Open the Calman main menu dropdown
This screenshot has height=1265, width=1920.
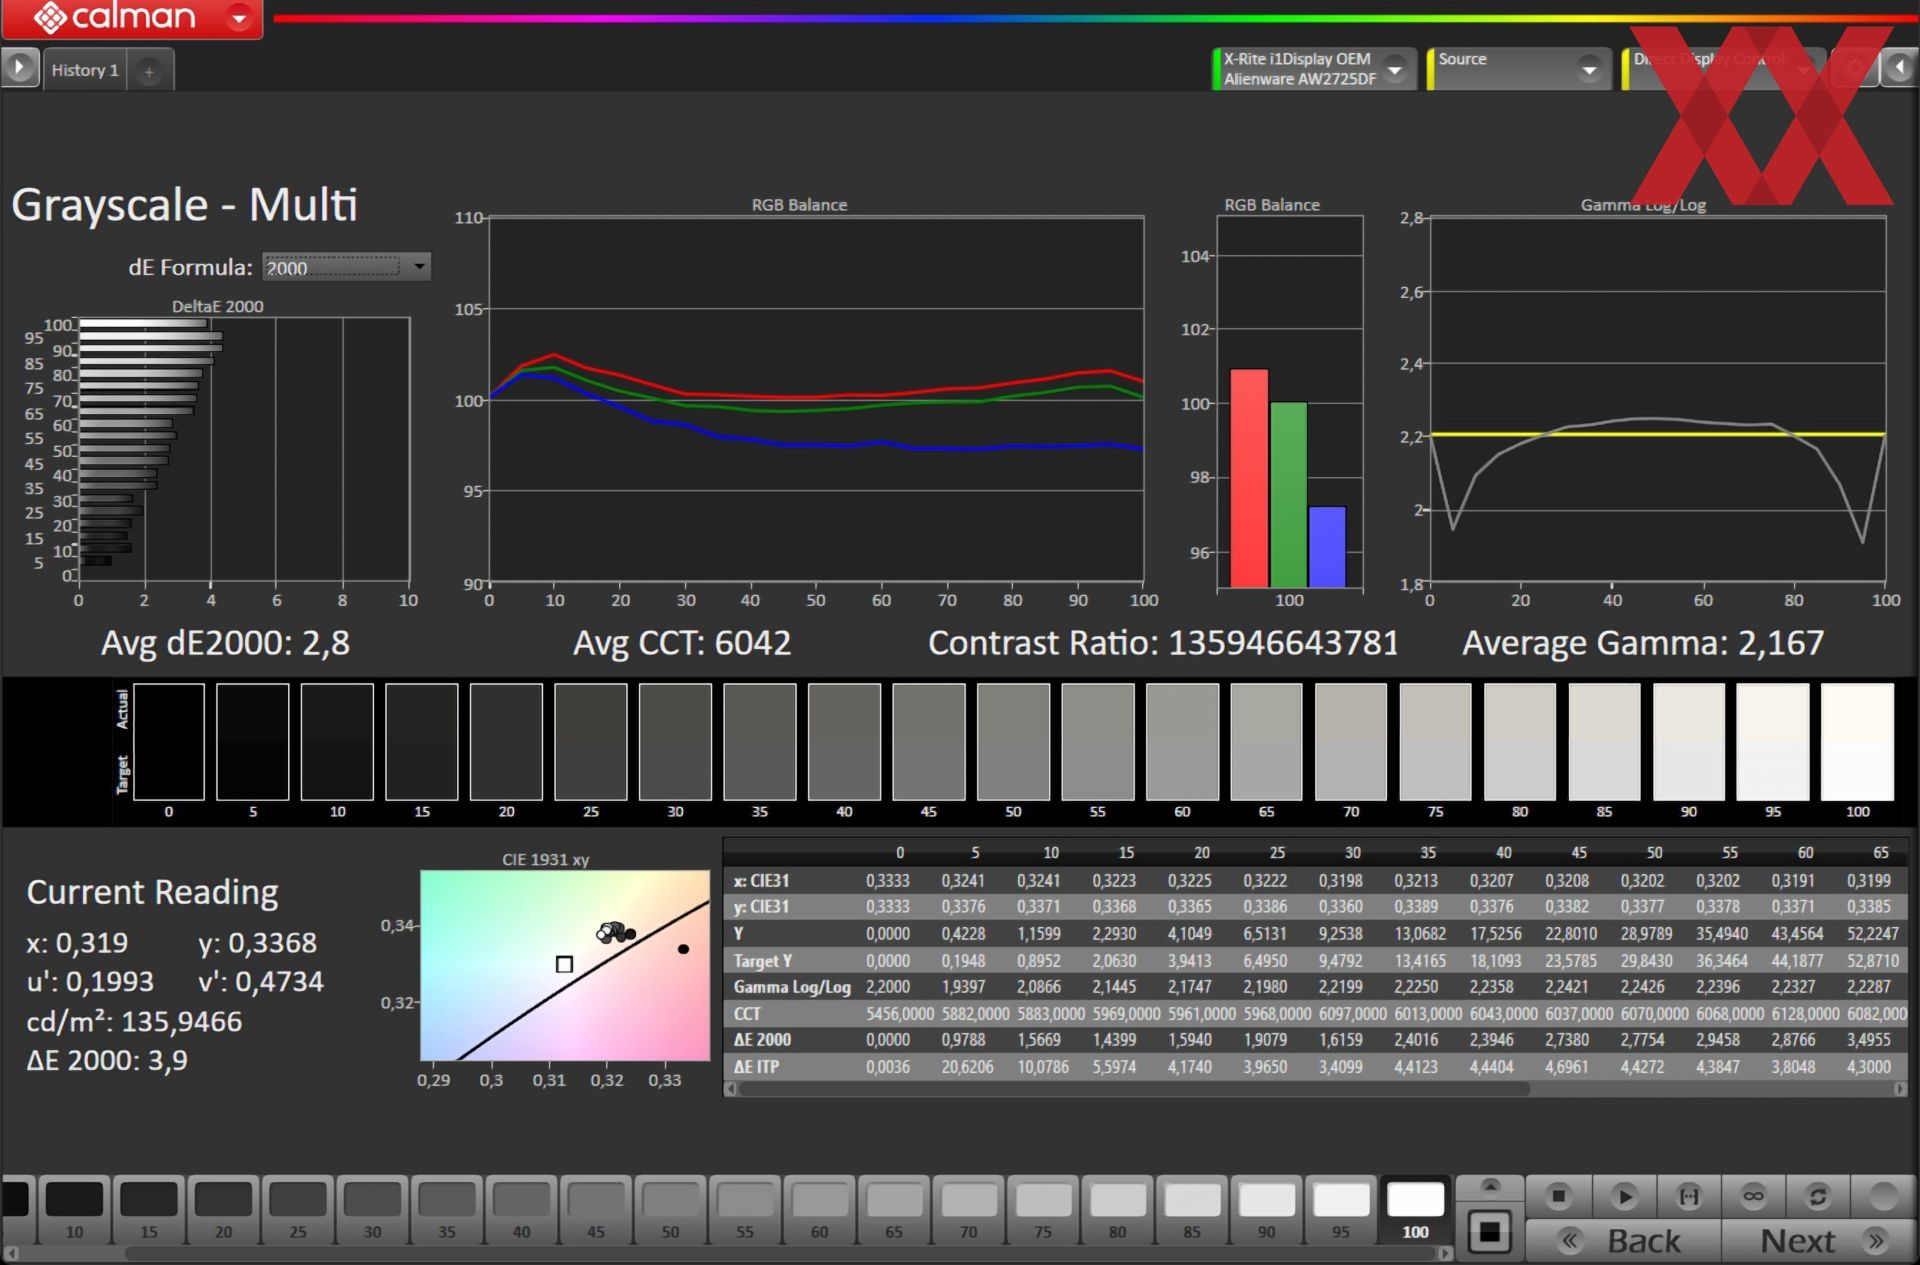[x=239, y=18]
